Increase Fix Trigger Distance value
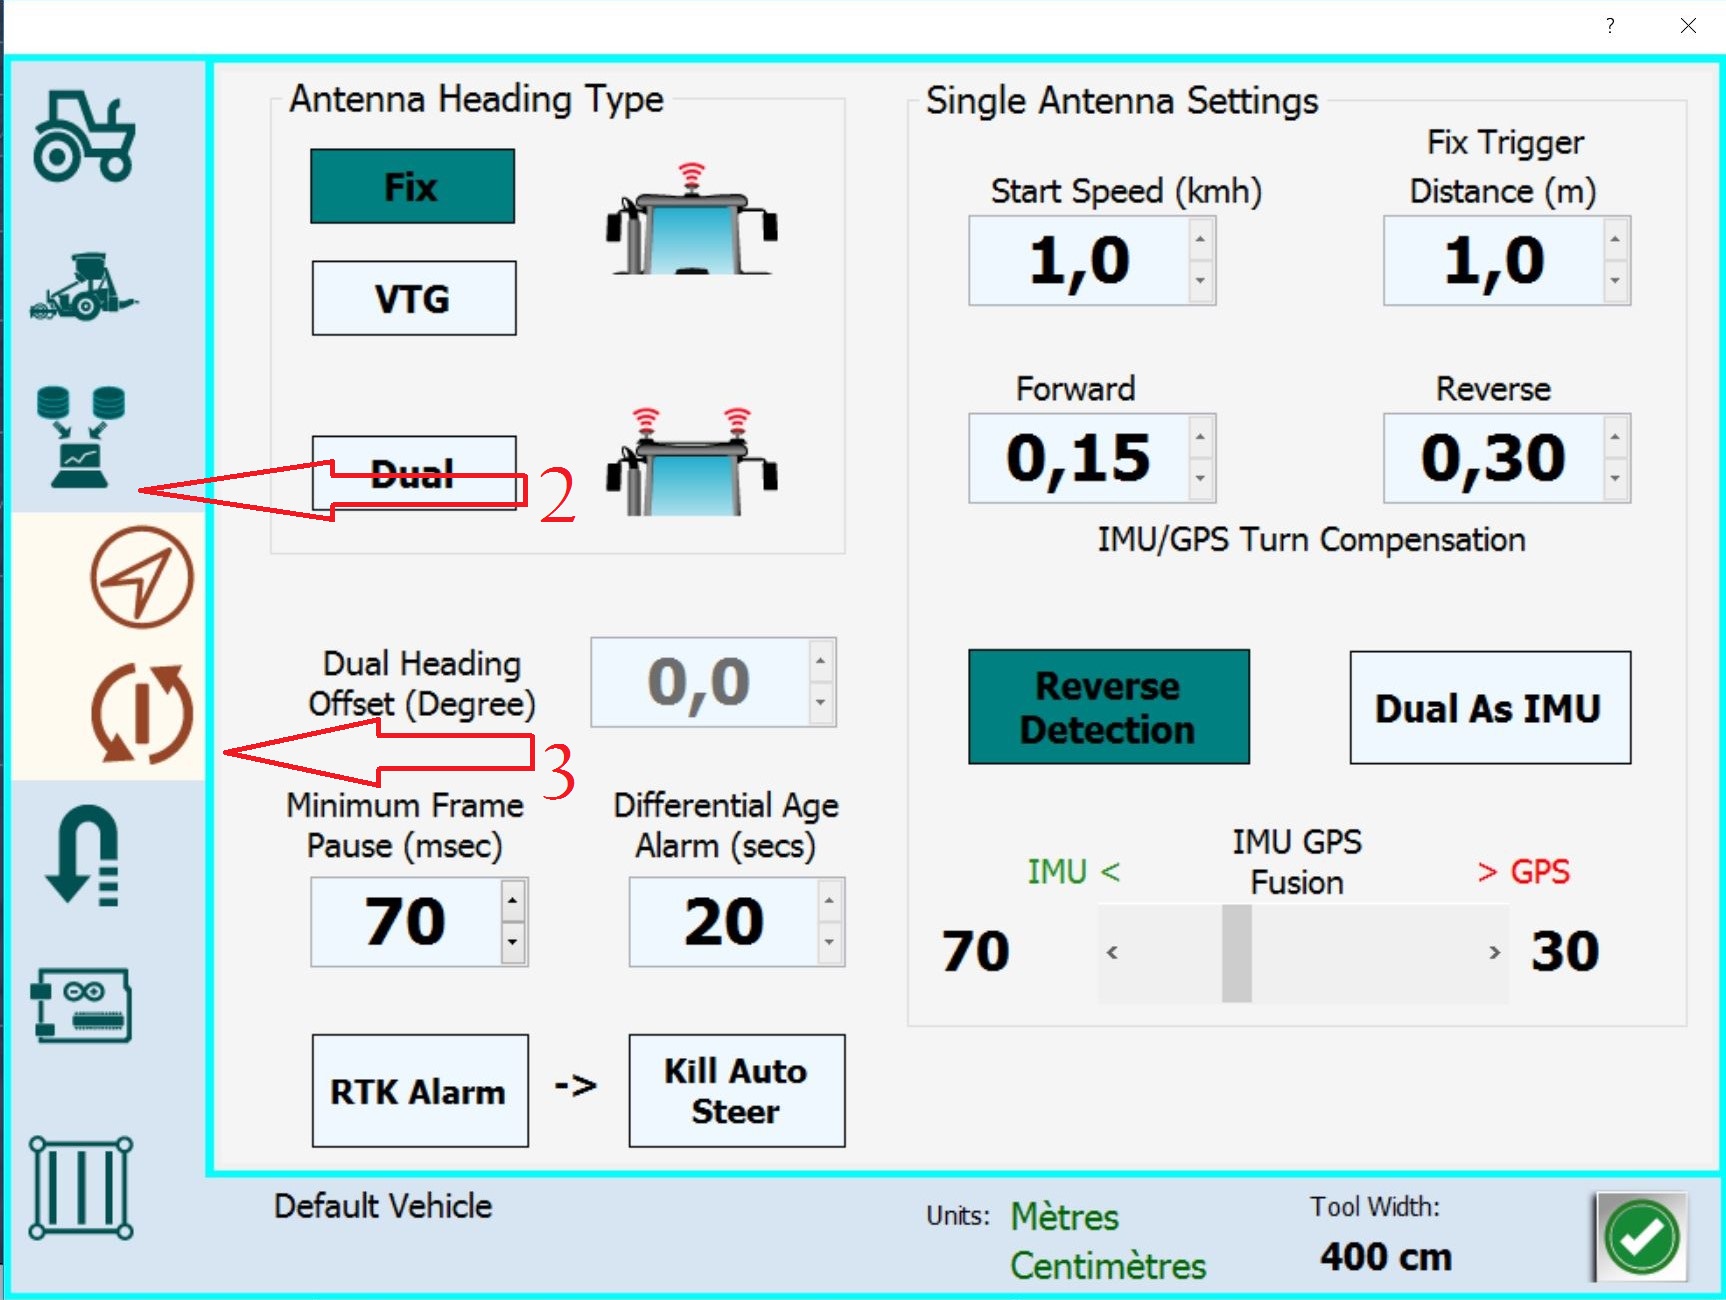Screen dimensions: 1726x1300 (1615, 240)
